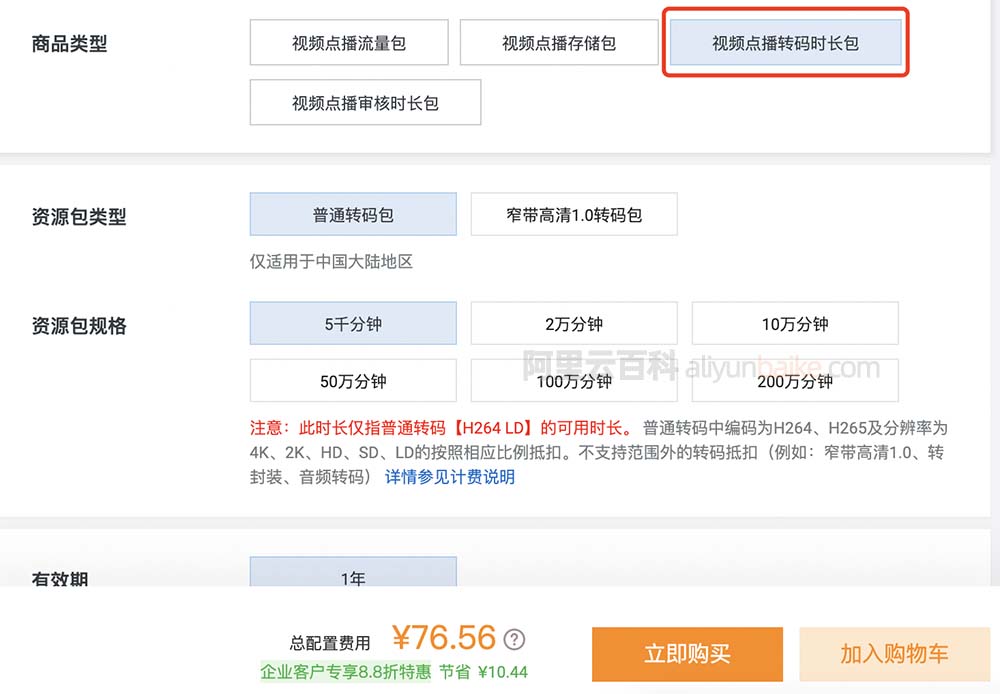The width and height of the screenshot is (1000, 694).
Task: Select 视频点播流量包 product type
Action: [349, 43]
